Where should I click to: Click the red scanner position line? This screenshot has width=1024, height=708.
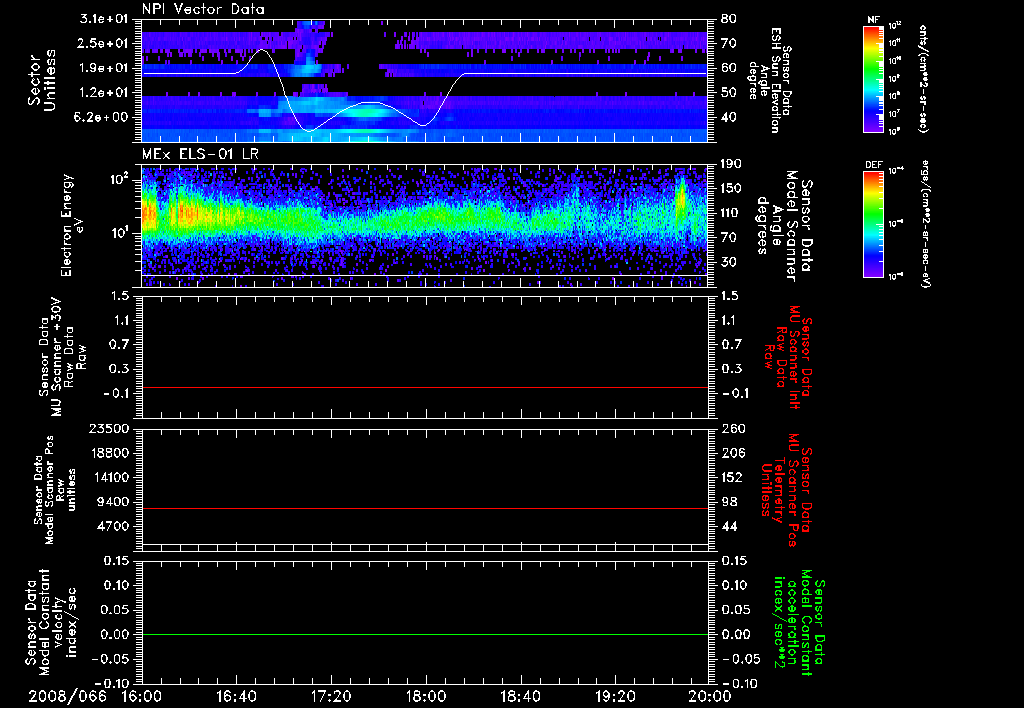coord(425,508)
